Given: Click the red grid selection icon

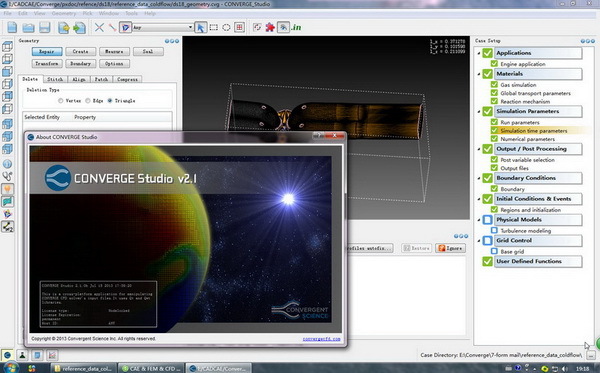Looking at the screenshot, I should [240, 27].
